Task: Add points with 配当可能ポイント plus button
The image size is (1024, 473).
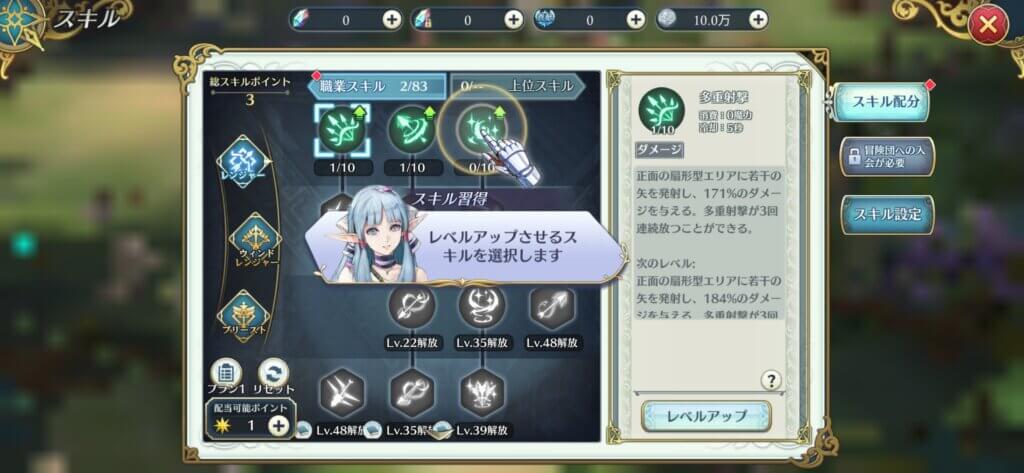Action: [278, 426]
